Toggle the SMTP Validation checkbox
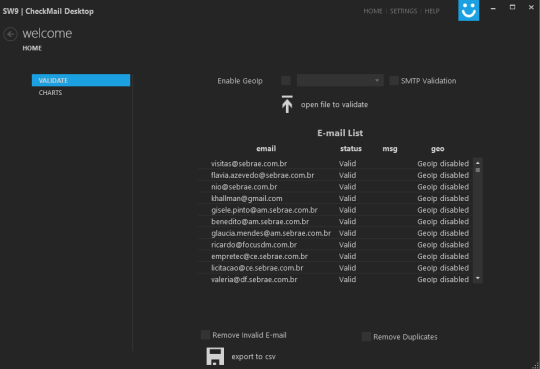 pos(394,81)
